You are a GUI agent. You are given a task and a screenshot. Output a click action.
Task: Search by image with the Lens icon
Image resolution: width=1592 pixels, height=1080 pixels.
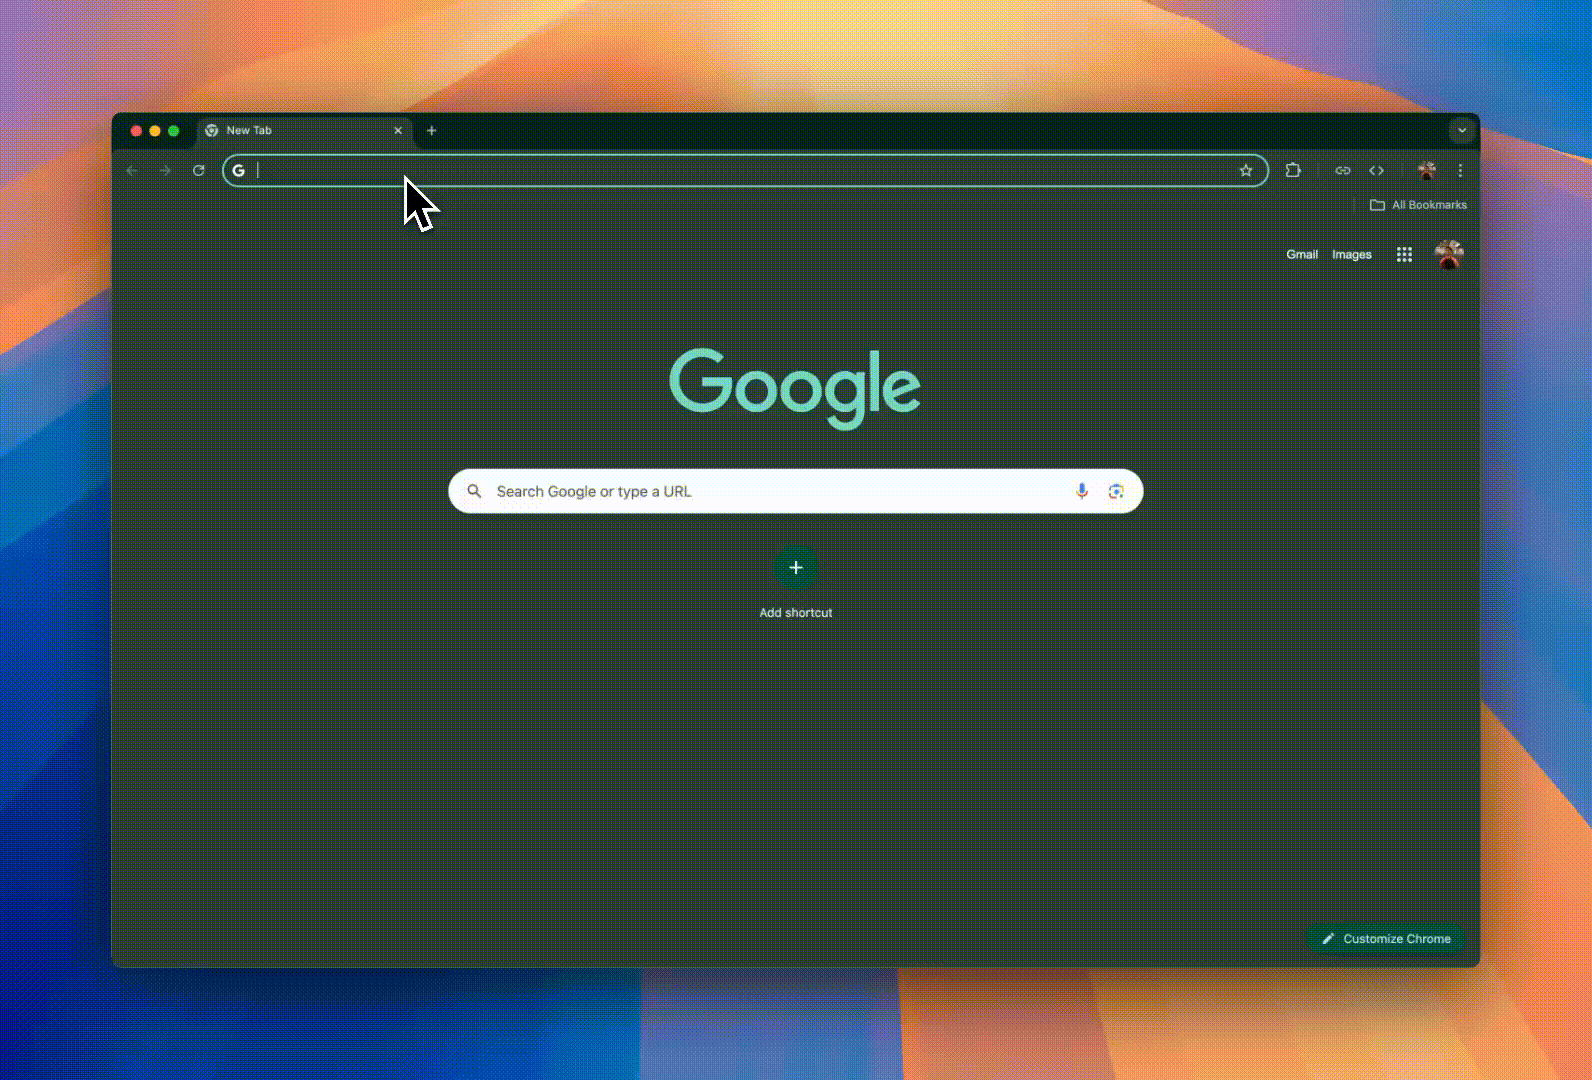tap(1116, 491)
